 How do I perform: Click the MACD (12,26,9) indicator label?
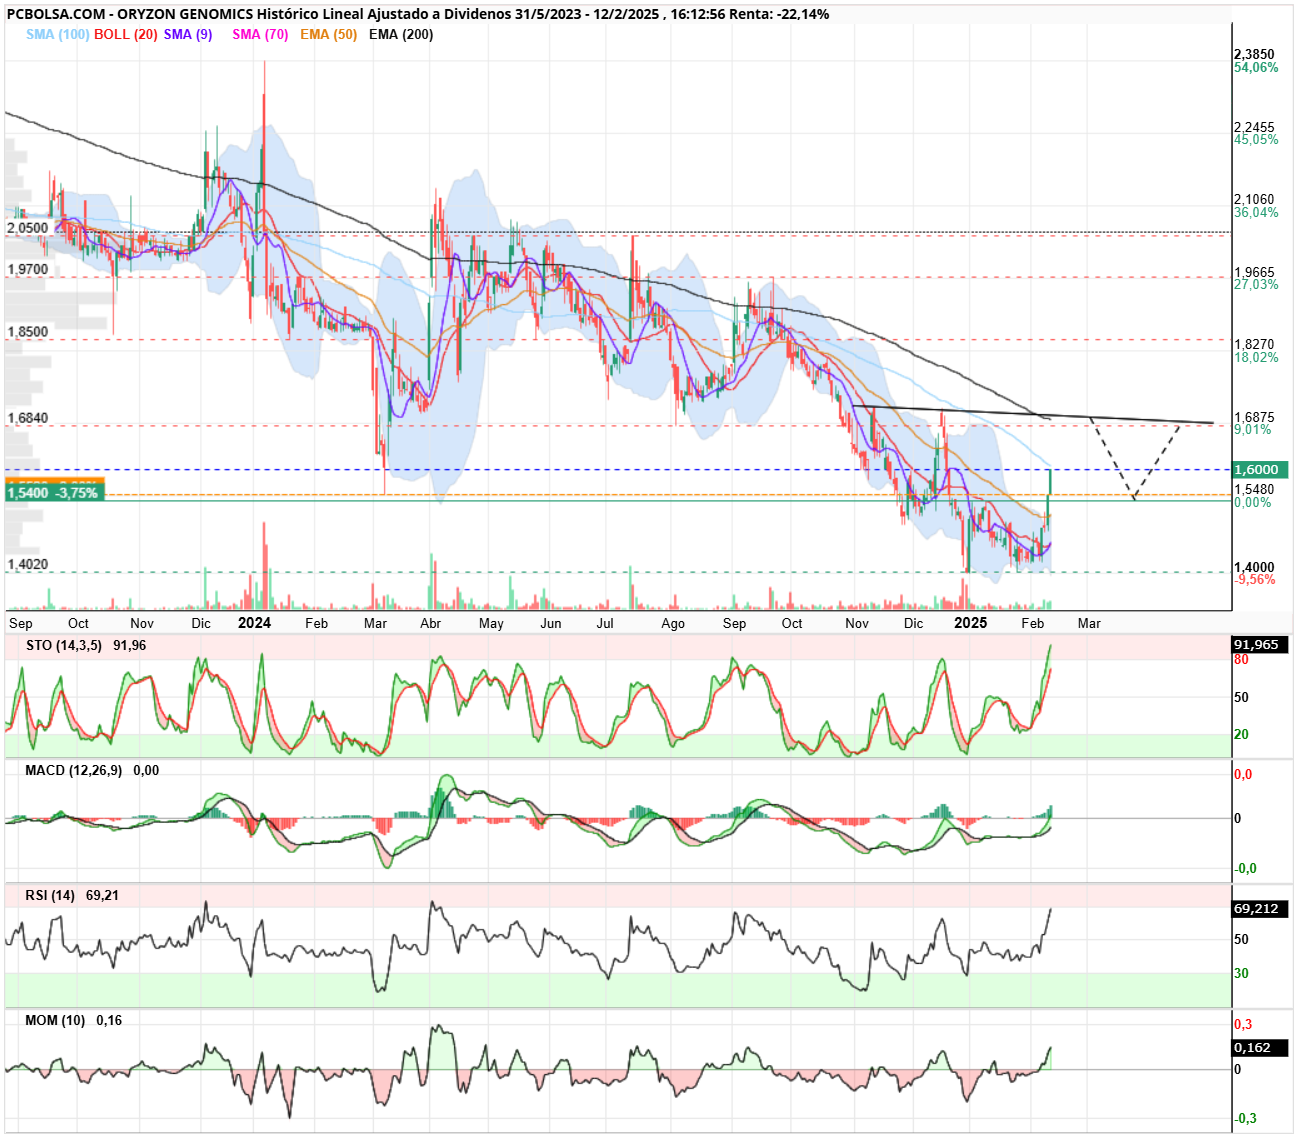coord(74,770)
